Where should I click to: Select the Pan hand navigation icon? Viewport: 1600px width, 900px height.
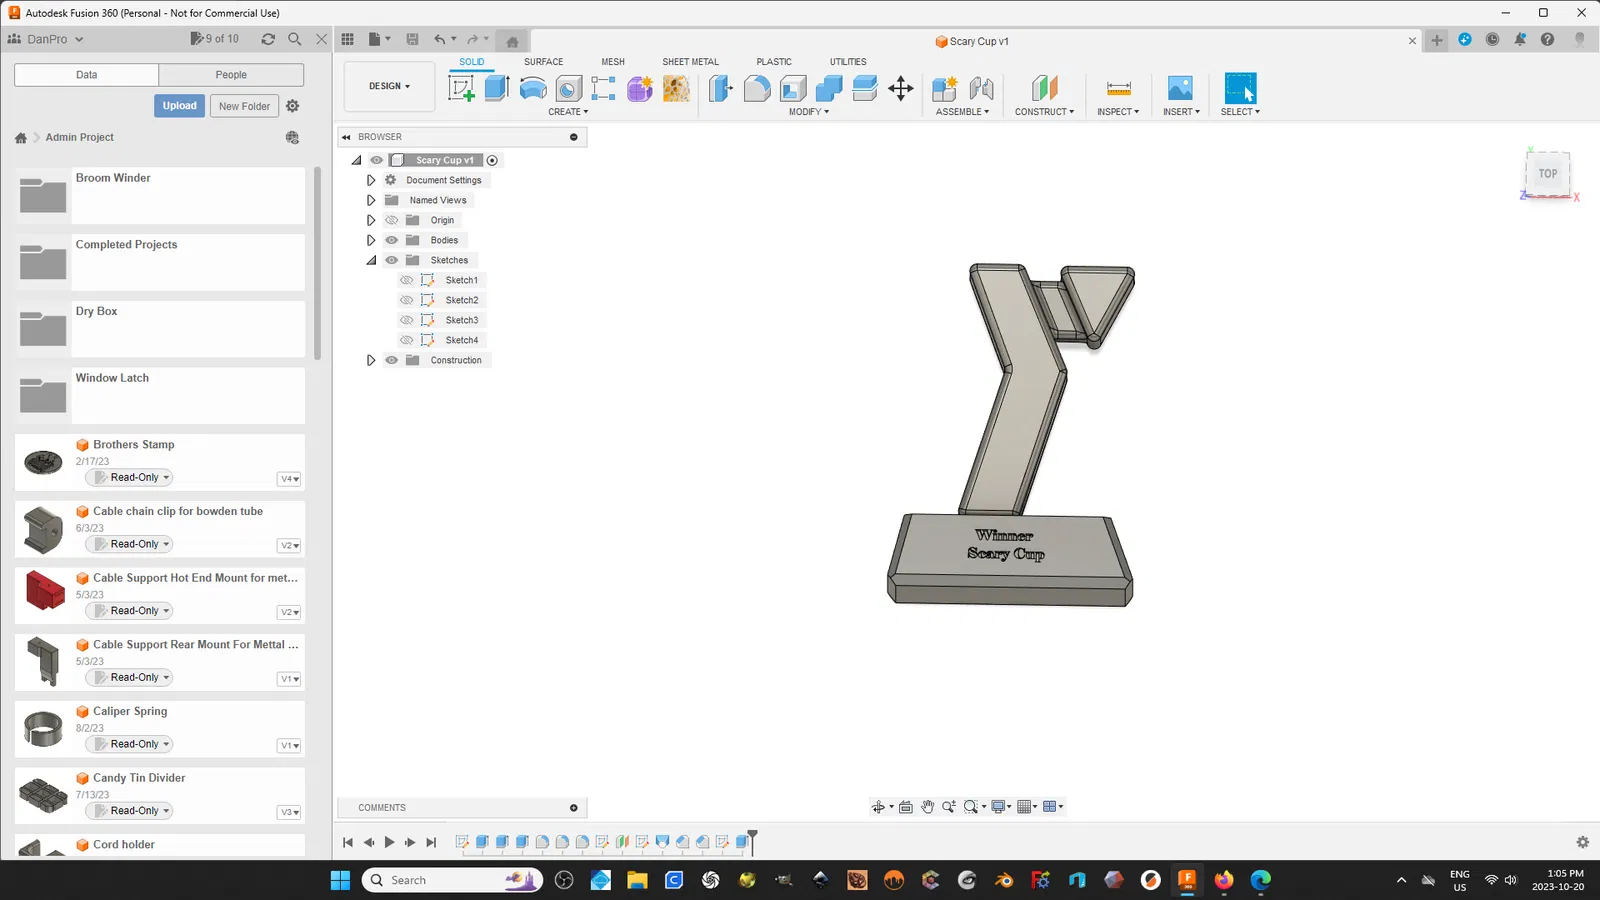(x=927, y=807)
